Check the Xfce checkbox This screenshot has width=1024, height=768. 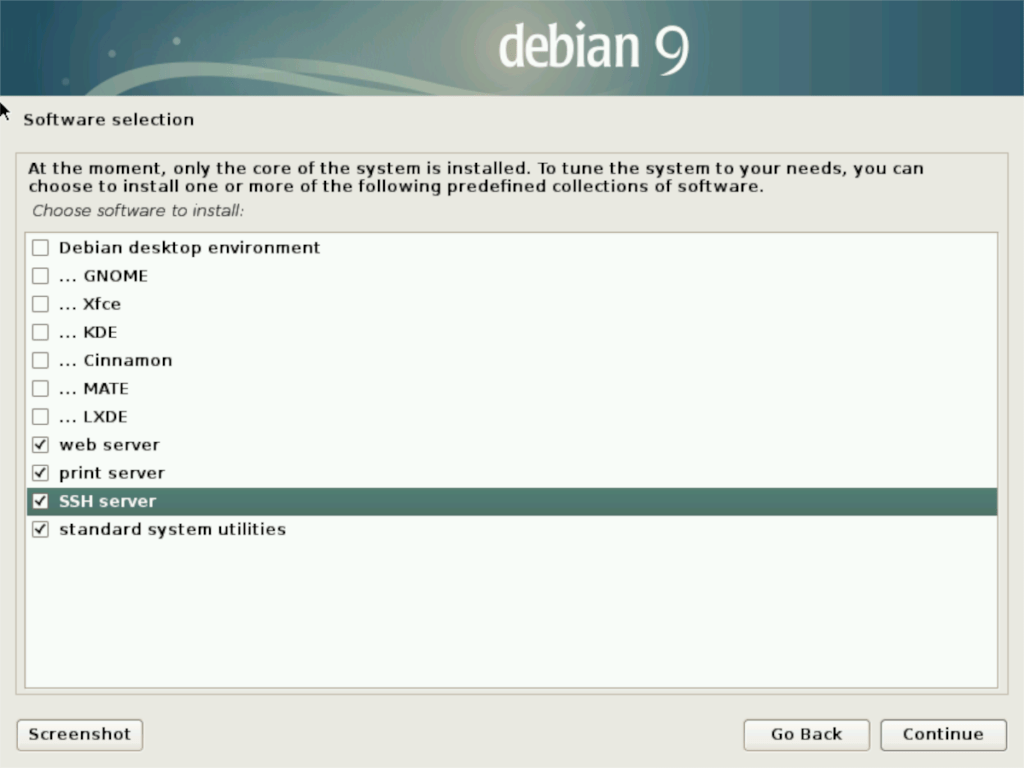pos(40,304)
